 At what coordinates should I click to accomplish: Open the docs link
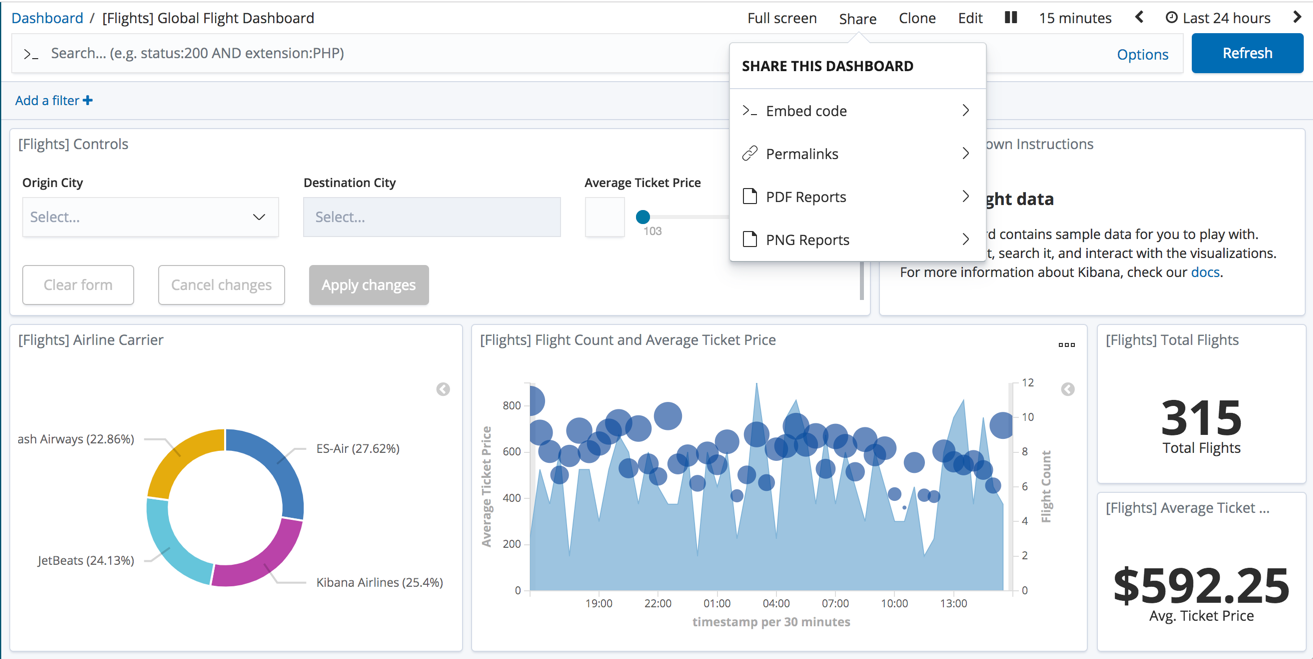[x=1204, y=272]
